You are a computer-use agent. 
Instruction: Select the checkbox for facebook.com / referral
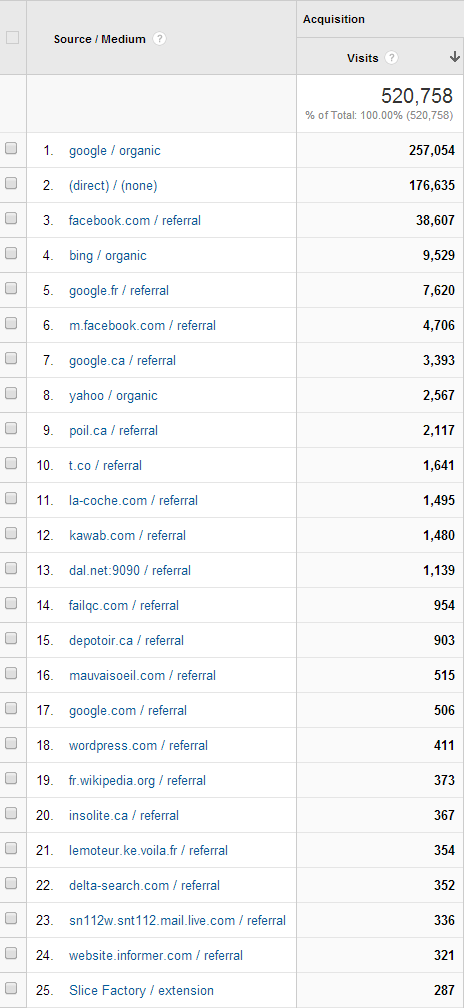(x=11, y=219)
